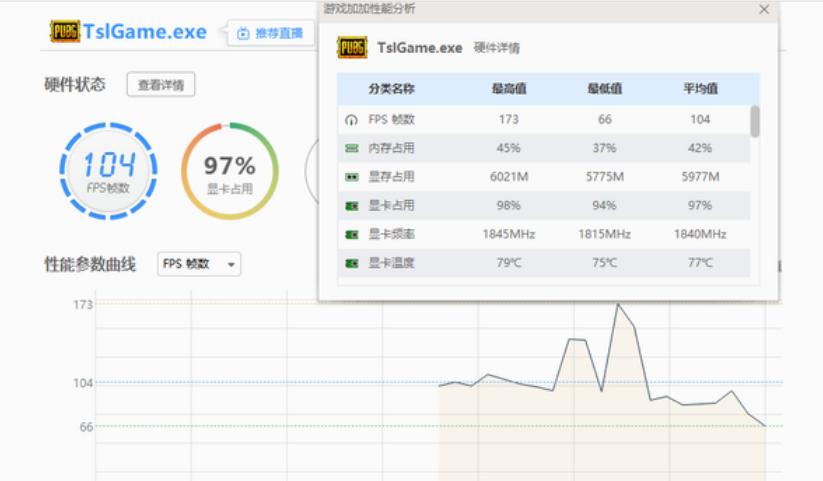This screenshot has width=823, height=481.
Task: Click the FPS gauge icon in table row
Action: pyautogui.click(x=351, y=120)
